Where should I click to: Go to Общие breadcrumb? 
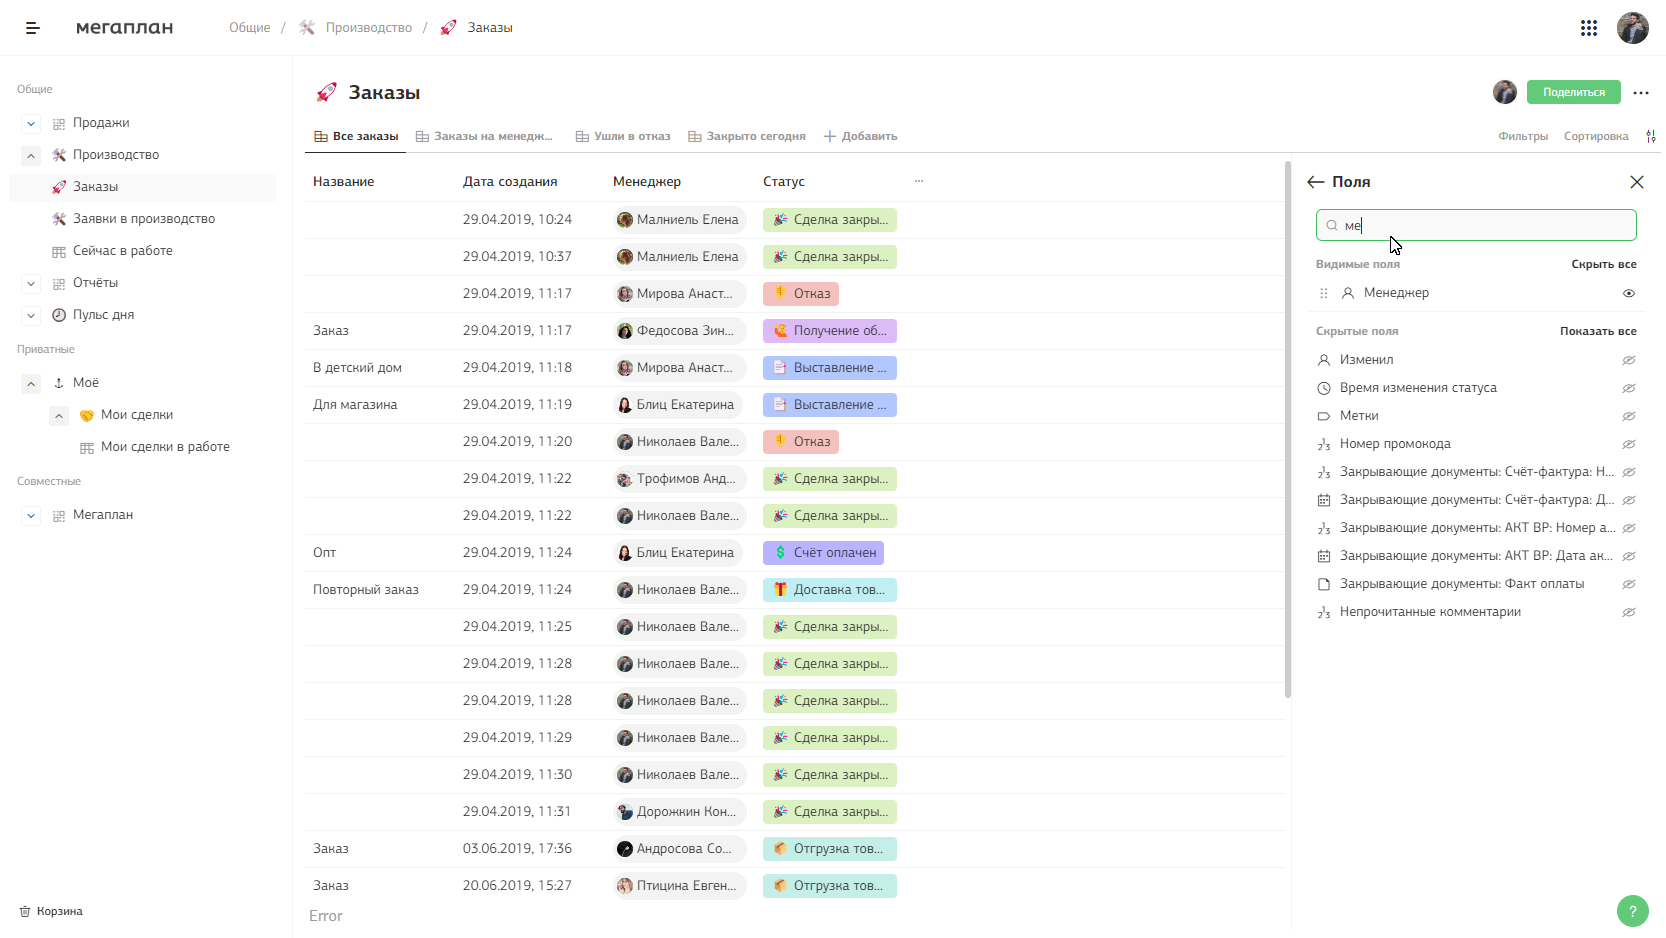pyautogui.click(x=250, y=27)
